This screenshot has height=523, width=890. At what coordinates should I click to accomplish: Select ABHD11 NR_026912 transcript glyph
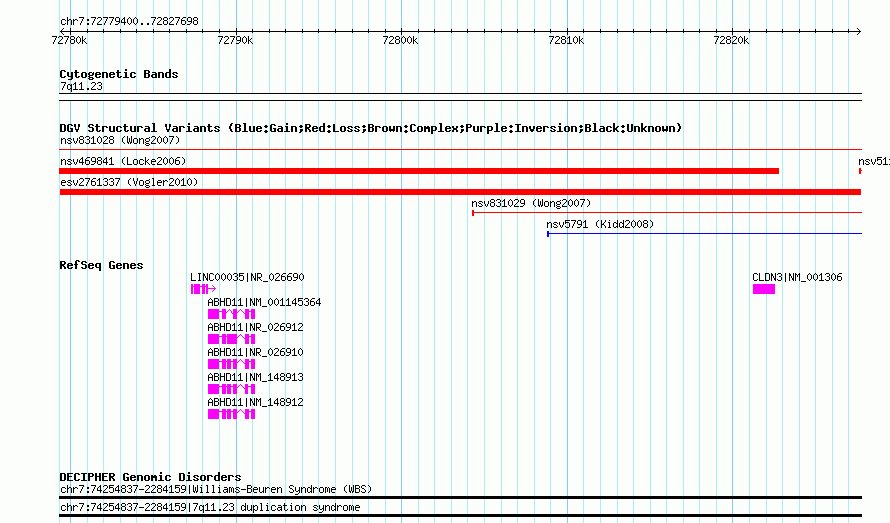coord(232,339)
